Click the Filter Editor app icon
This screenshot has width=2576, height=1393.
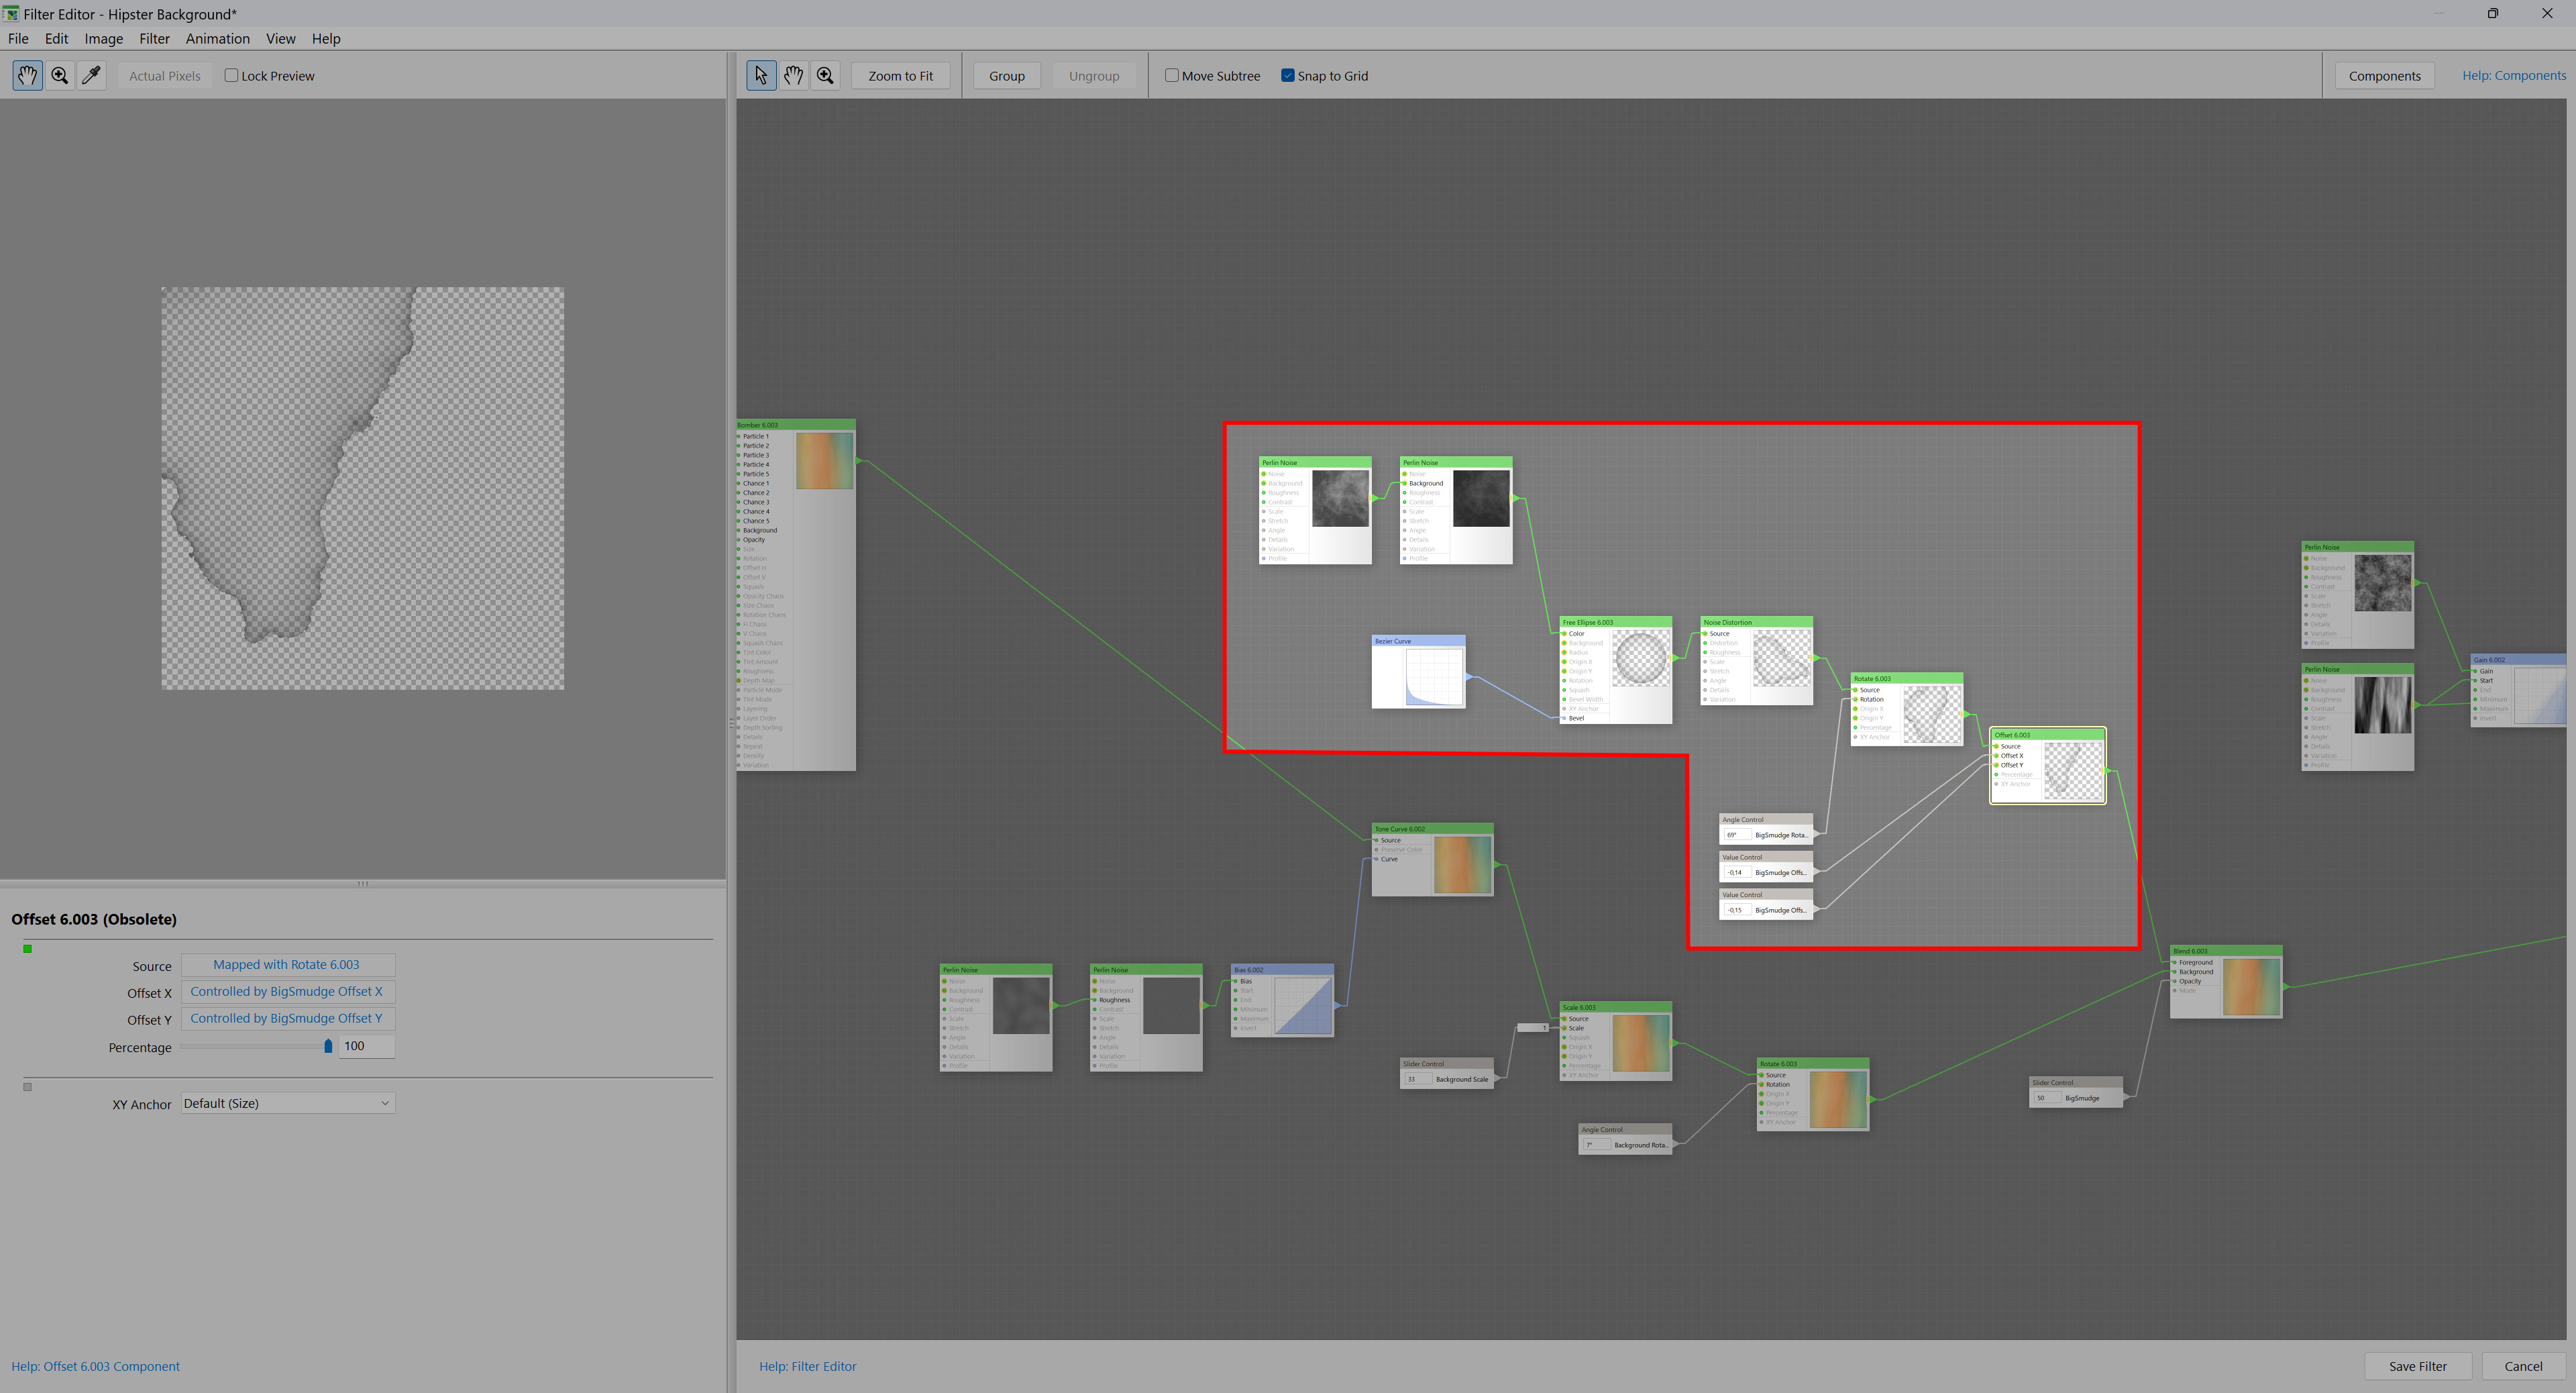coord(11,13)
